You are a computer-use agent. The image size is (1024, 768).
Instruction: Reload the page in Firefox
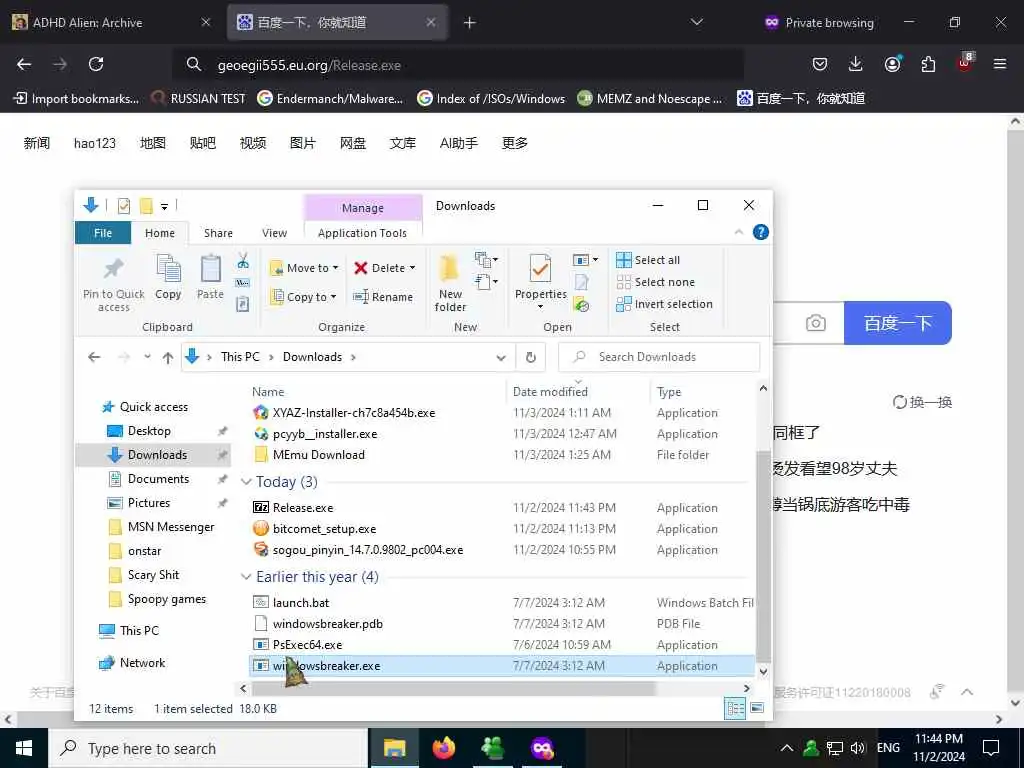[x=96, y=64]
